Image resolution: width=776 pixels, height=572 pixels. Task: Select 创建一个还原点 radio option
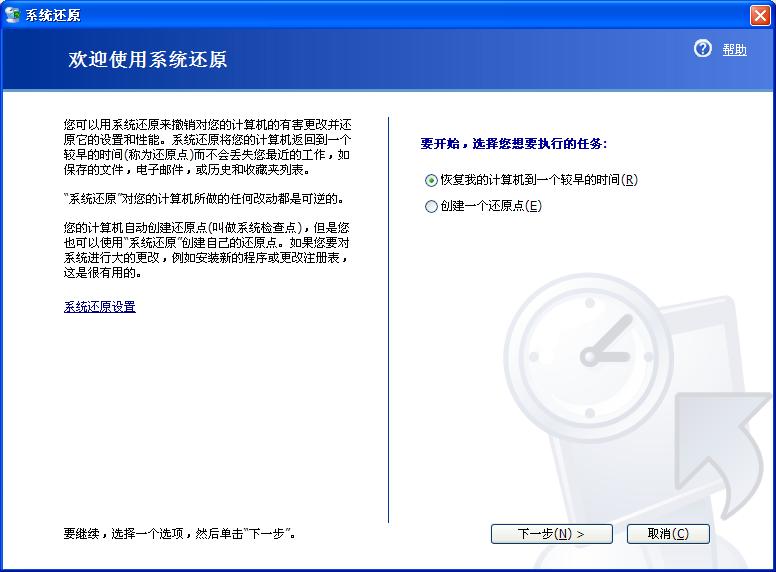click(431, 206)
